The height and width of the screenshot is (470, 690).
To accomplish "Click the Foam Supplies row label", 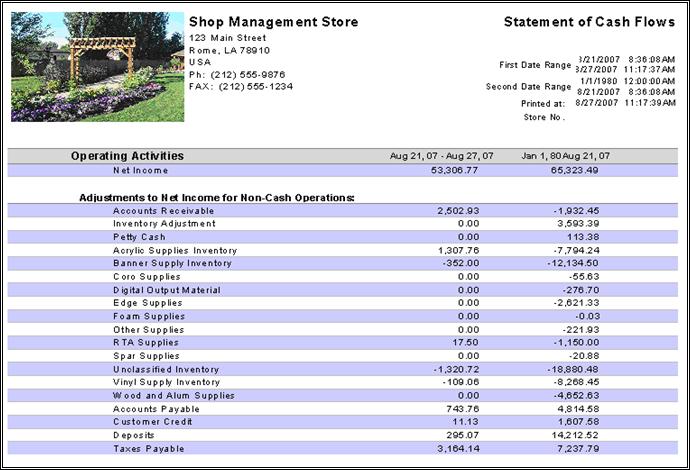I will click(149, 316).
